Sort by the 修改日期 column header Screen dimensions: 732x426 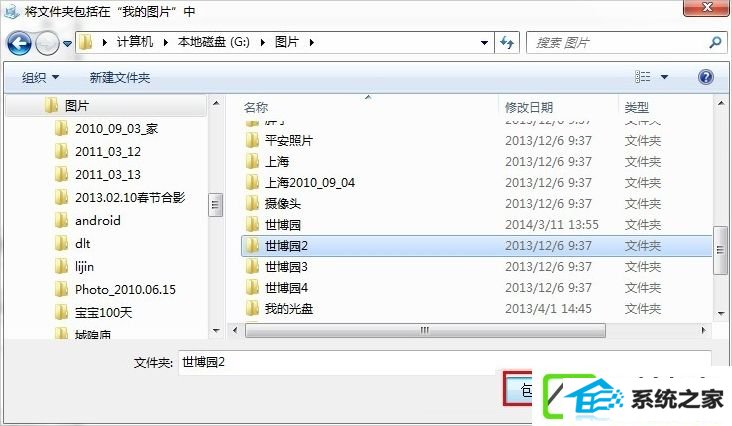pyautogui.click(x=529, y=108)
